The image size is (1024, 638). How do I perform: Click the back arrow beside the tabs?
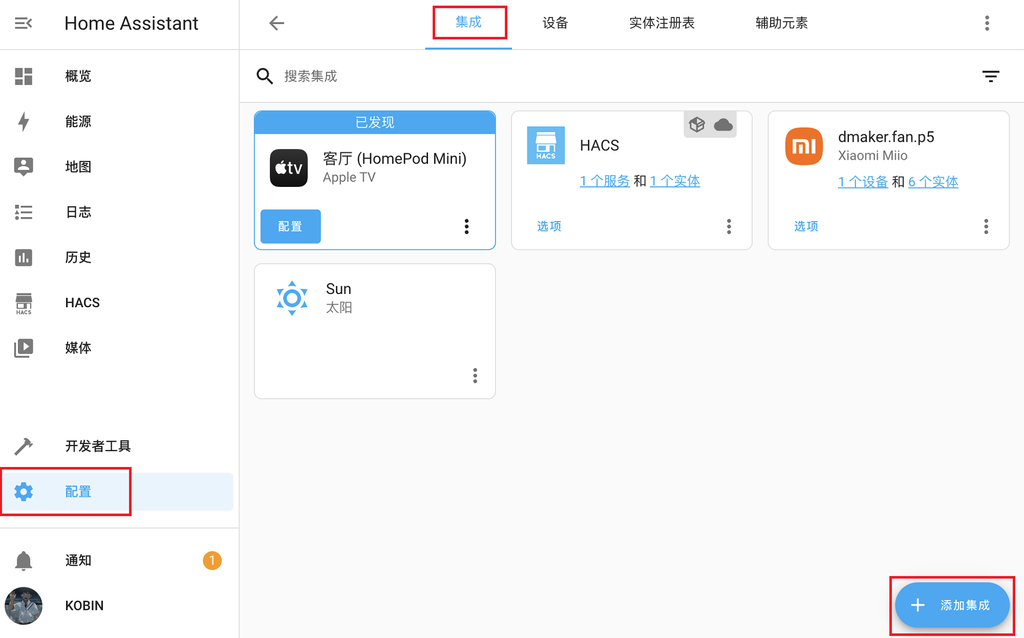coord(276,22)
